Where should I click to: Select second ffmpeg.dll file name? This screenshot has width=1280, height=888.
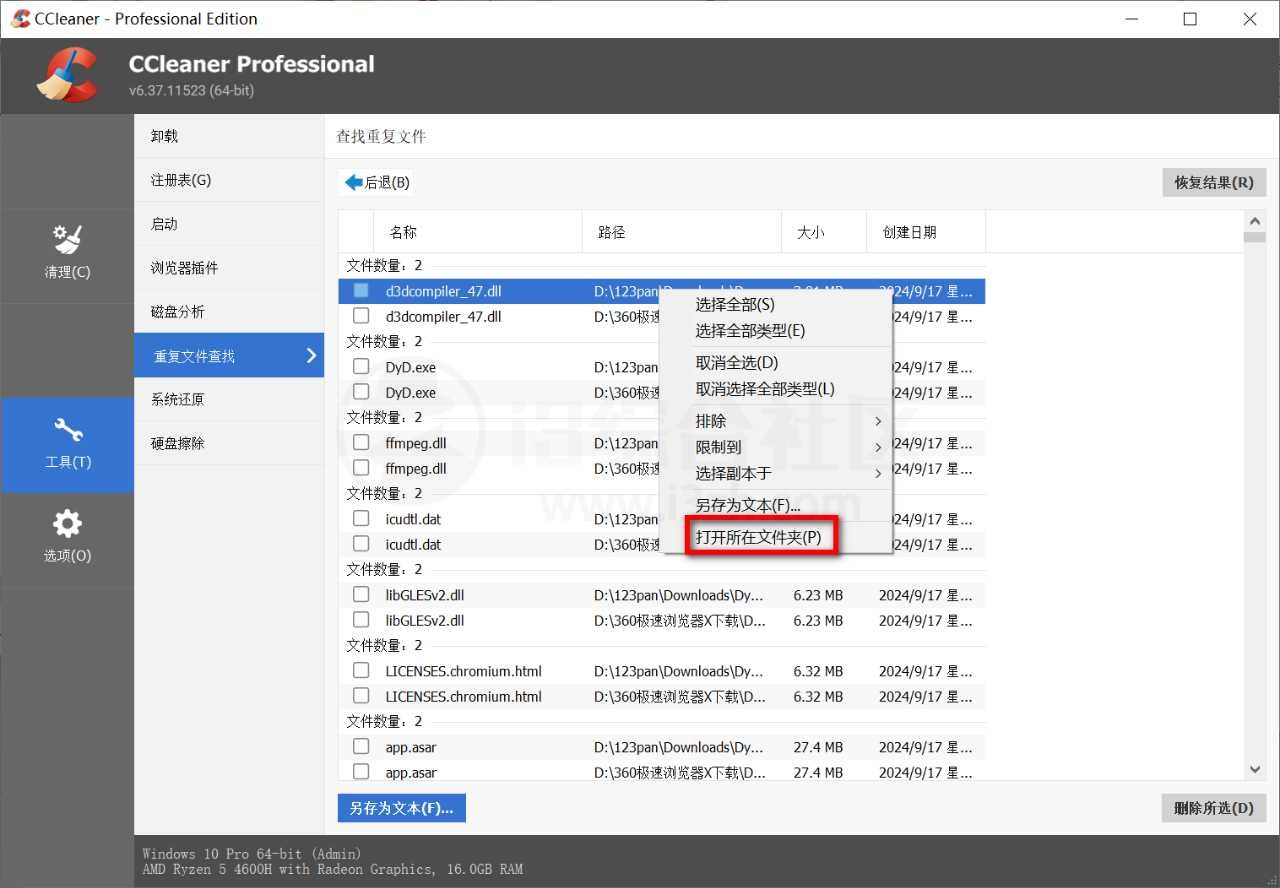click(416, 468)
